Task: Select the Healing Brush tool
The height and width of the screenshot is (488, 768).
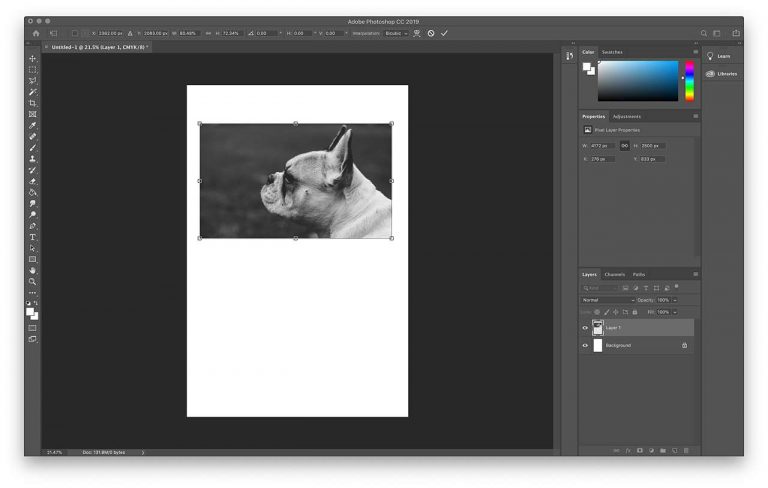Action: [32, 136]
